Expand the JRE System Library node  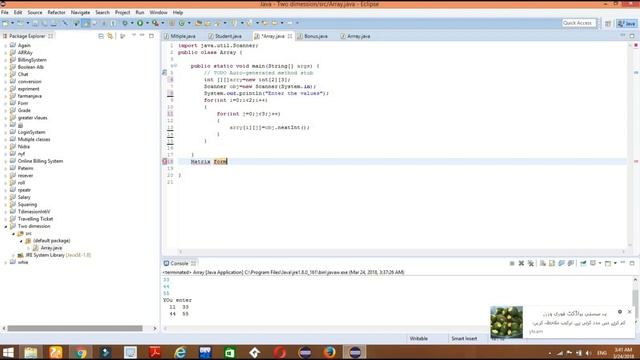(x=13, y=255)
